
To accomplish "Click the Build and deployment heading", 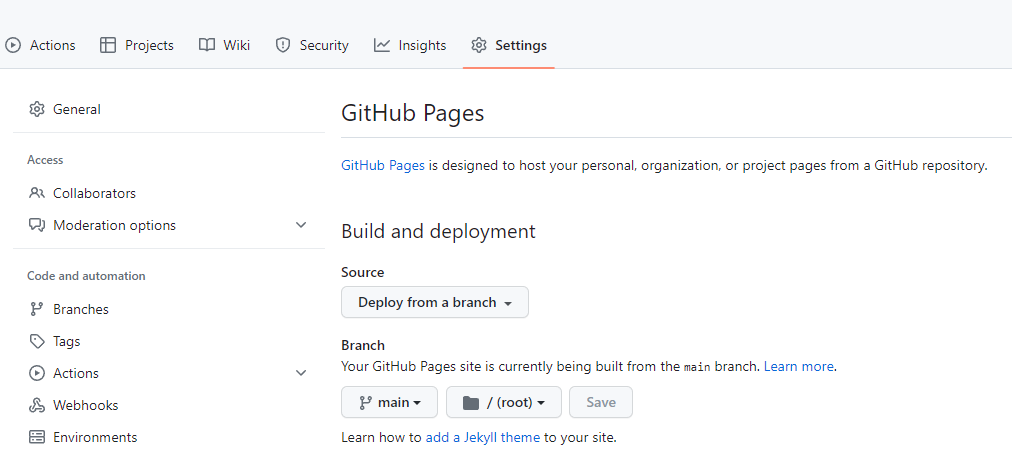I will (438, 231).
